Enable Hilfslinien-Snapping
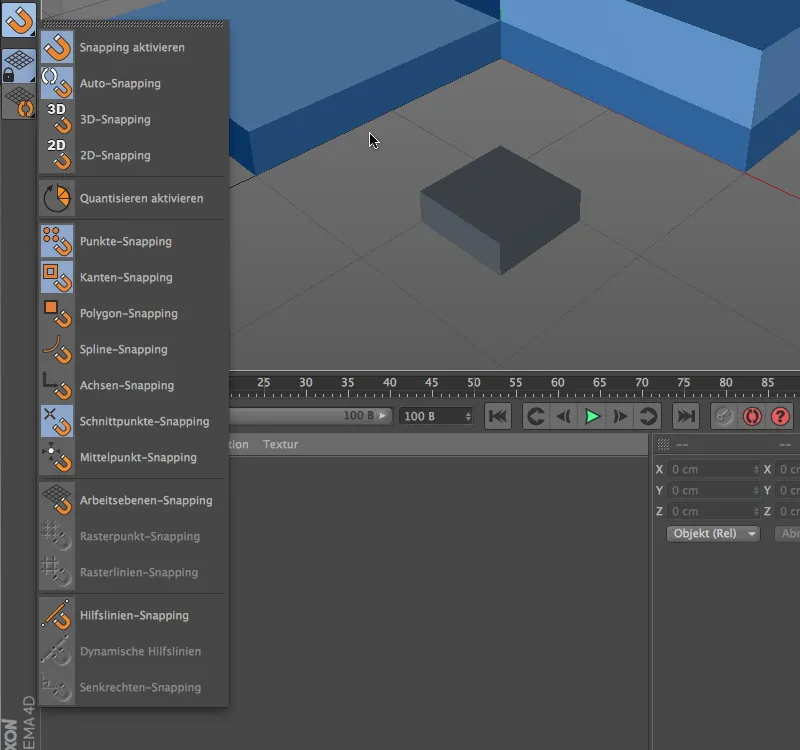 click(x=134, y=615)
